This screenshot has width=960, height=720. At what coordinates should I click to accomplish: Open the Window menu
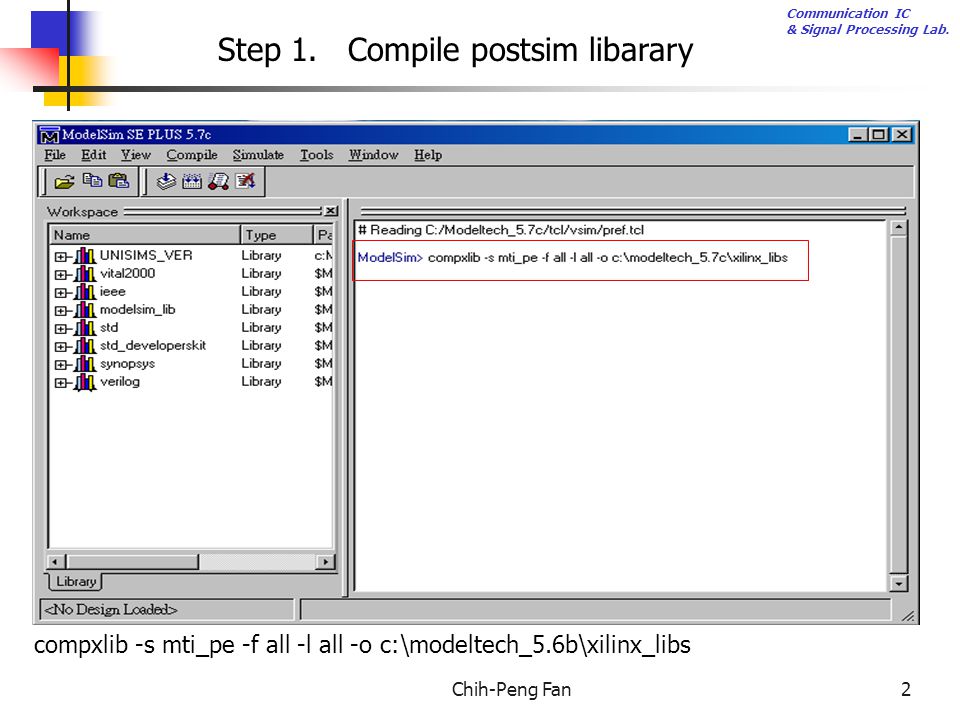[373, 155]
